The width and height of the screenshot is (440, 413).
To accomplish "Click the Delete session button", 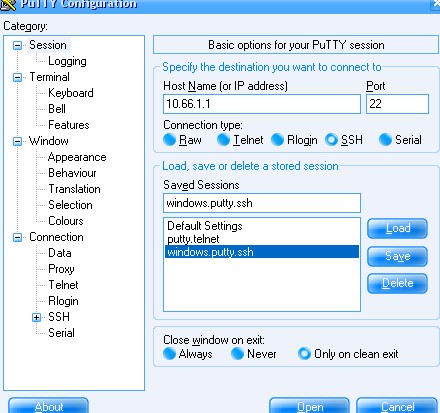I will click(397, 284).
